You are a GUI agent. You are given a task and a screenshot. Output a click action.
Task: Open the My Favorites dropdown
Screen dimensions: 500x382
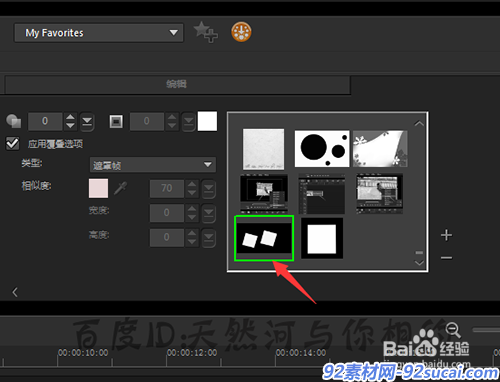(x=99, y=33)
